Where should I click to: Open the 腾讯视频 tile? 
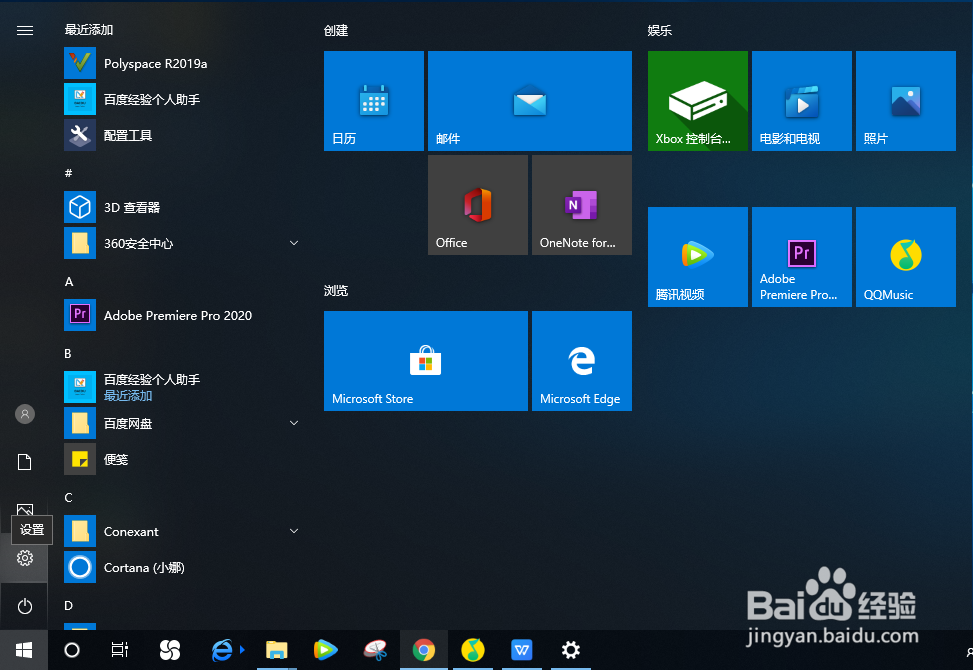coord(697,257)
